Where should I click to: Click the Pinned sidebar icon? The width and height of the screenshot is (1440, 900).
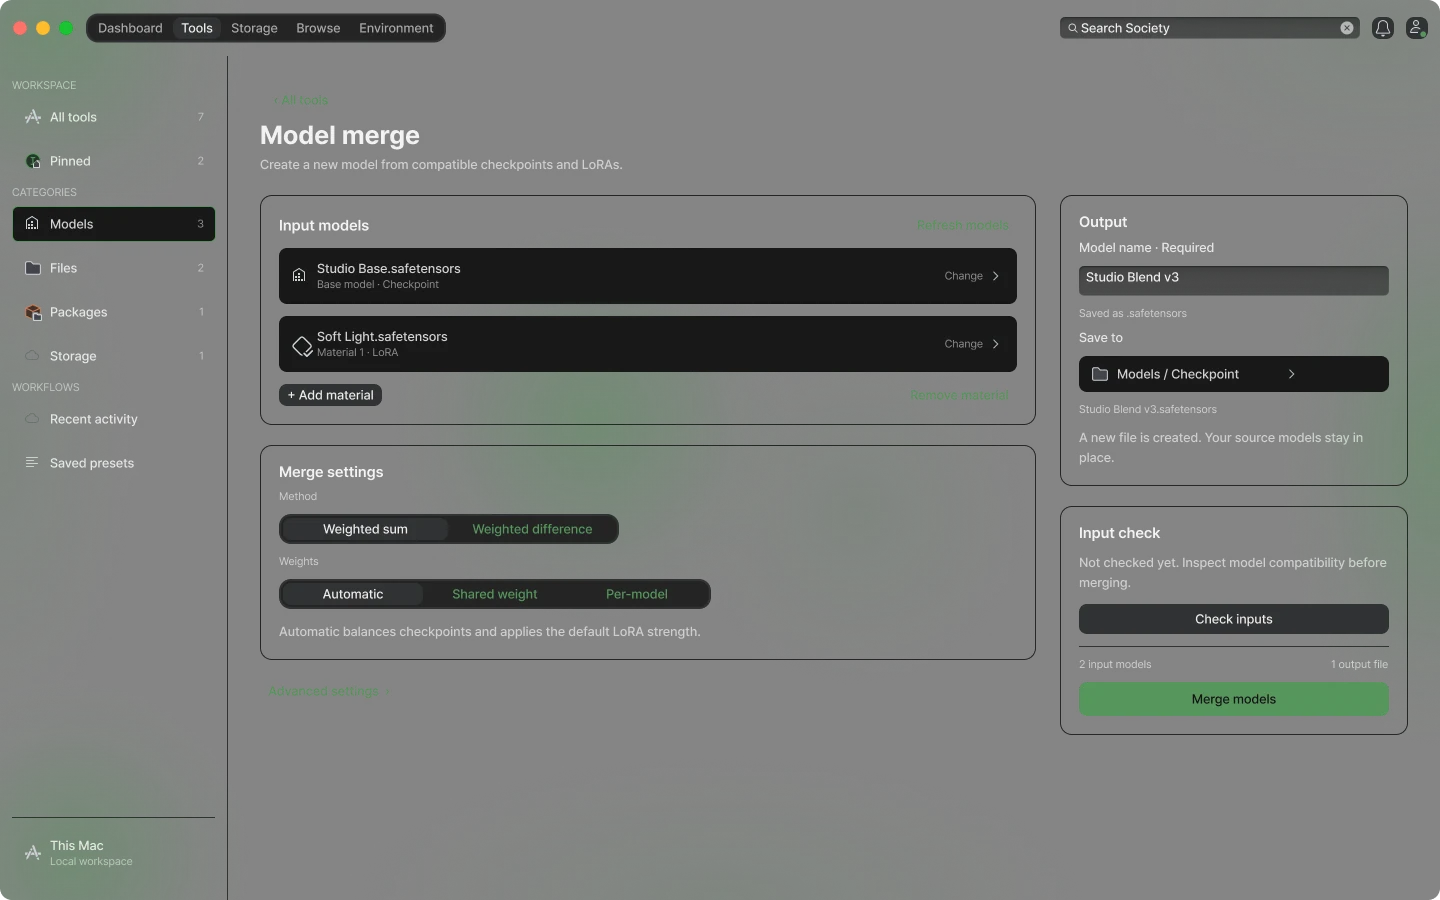tap(33, 161)
